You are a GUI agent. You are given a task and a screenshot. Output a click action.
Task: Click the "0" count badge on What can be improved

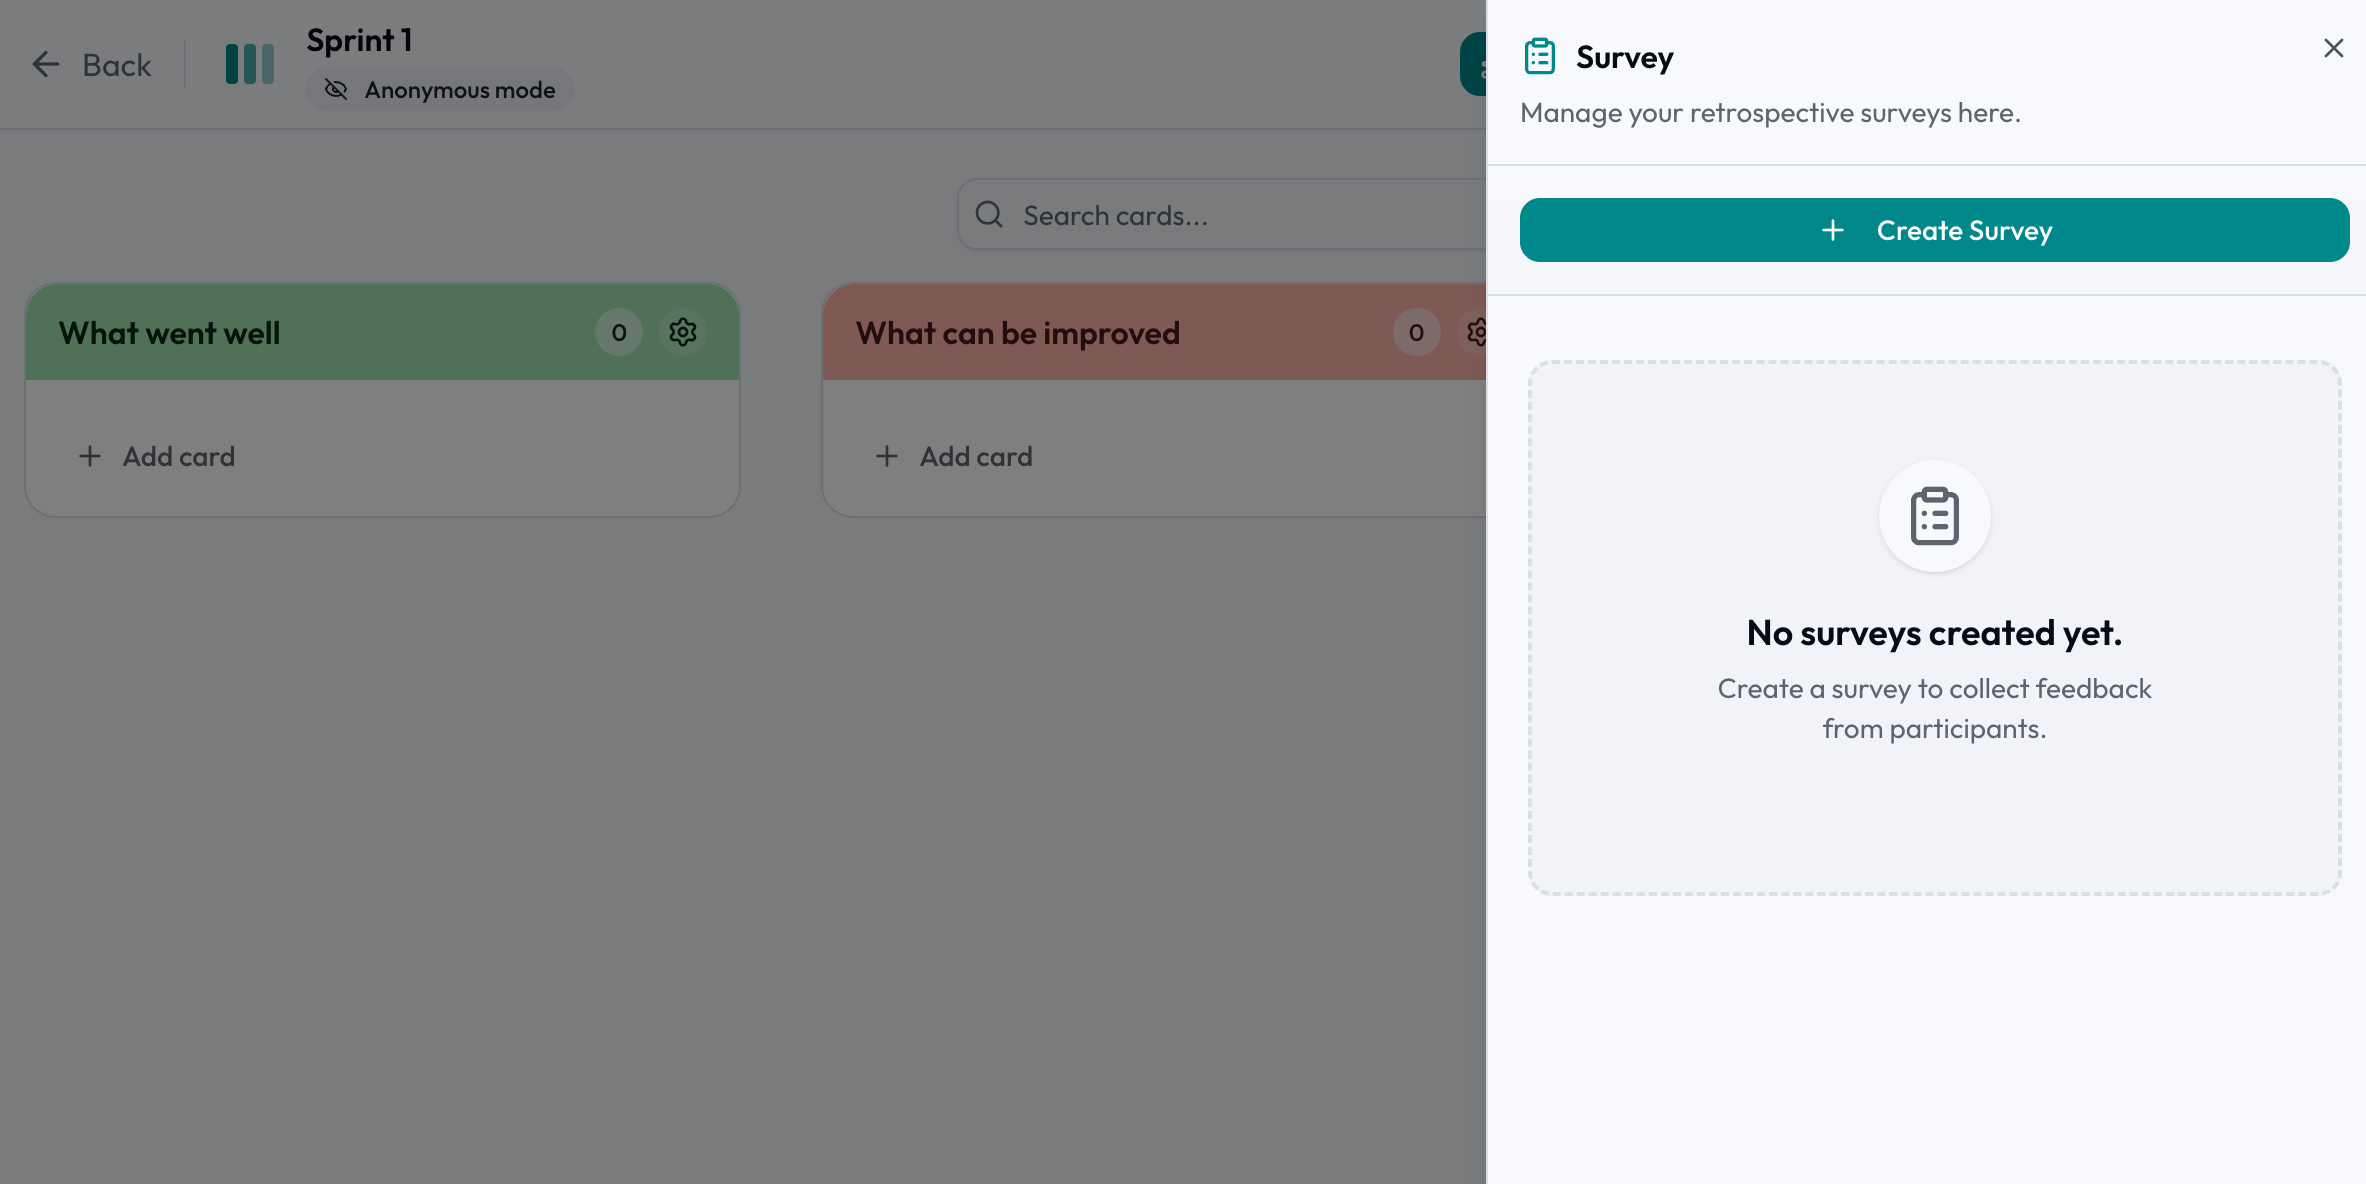pyautogui.click(x=1415, y=332)
